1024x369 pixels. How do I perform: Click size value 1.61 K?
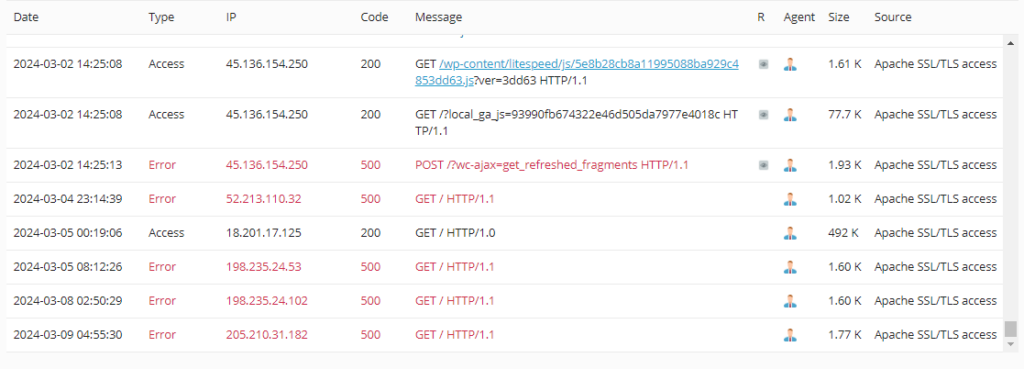845,65
